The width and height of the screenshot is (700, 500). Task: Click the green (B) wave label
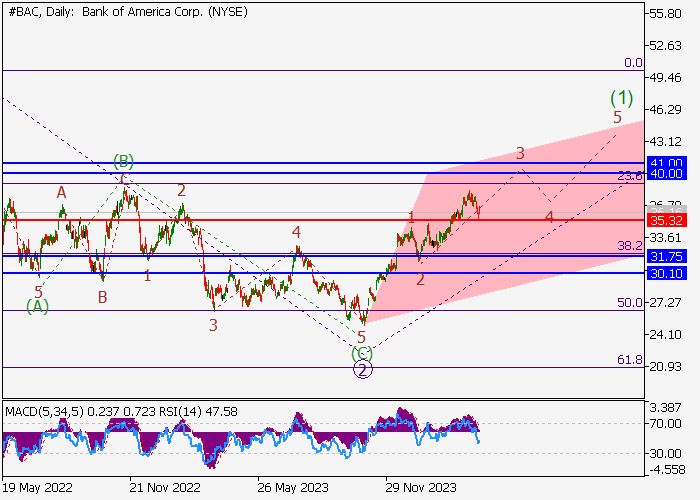123,161
